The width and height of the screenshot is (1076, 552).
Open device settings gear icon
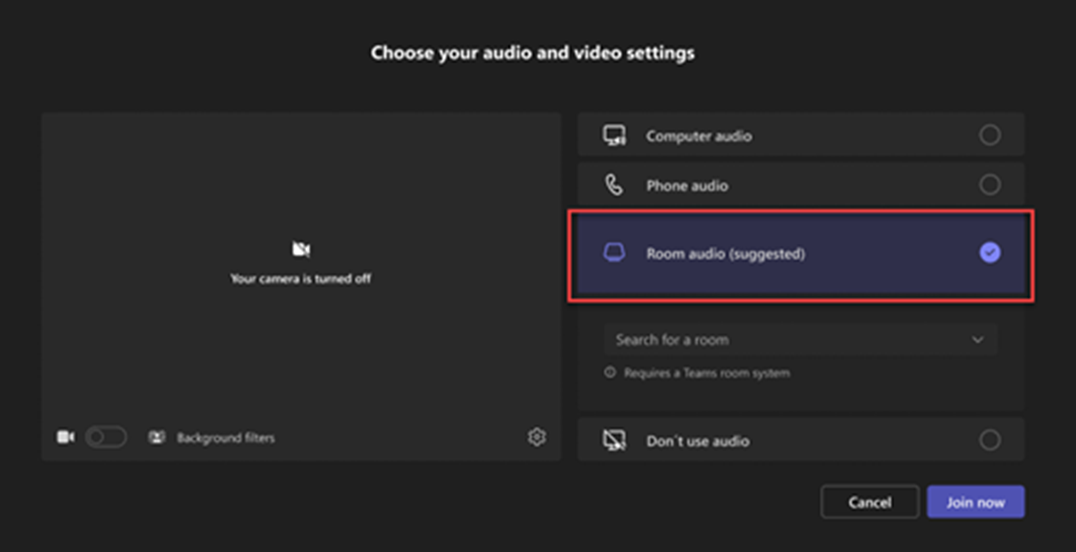pos(537,437)
